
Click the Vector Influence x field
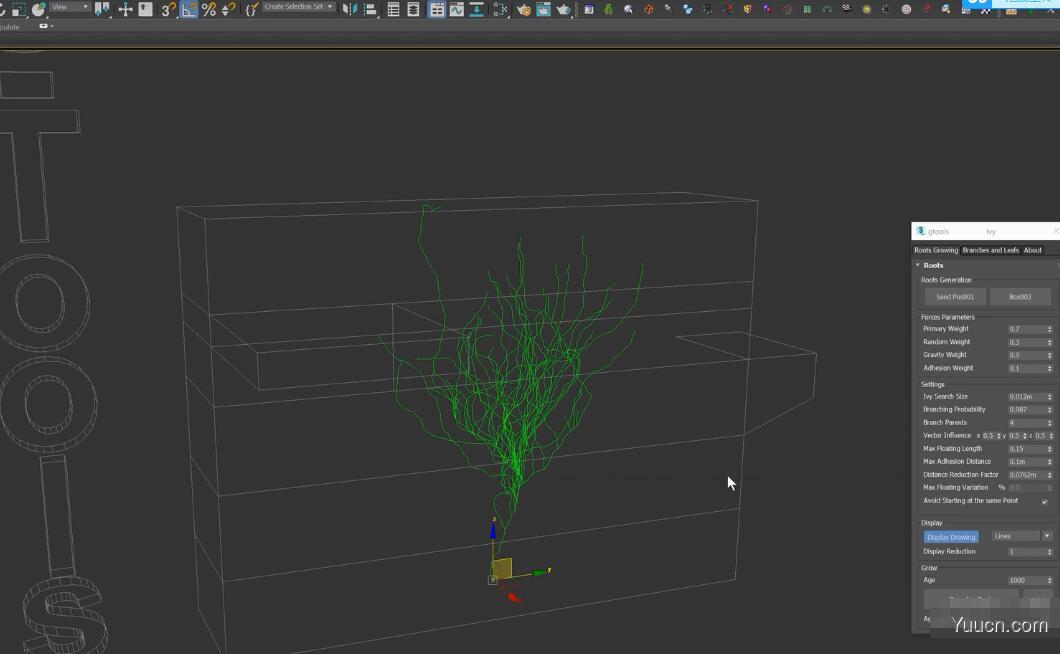coord(989,436)
